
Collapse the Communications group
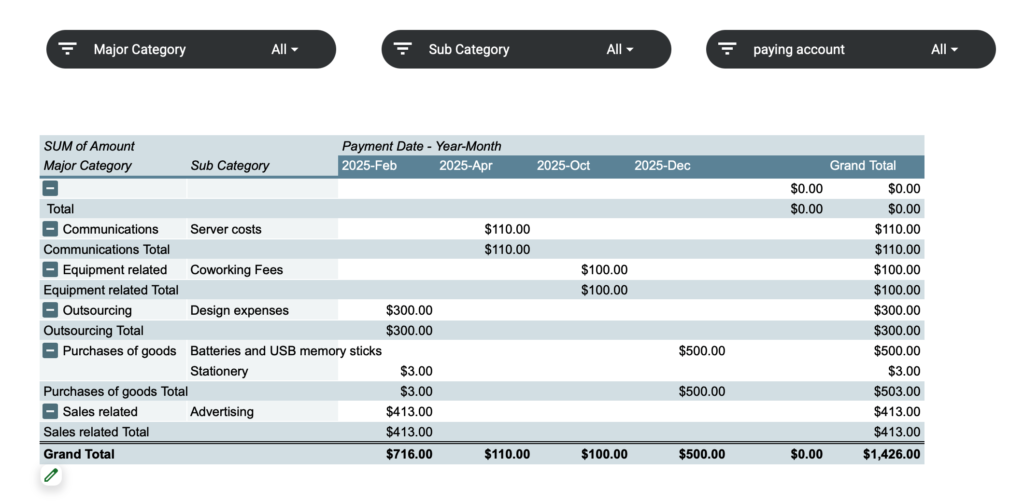[x=50, y=229]
